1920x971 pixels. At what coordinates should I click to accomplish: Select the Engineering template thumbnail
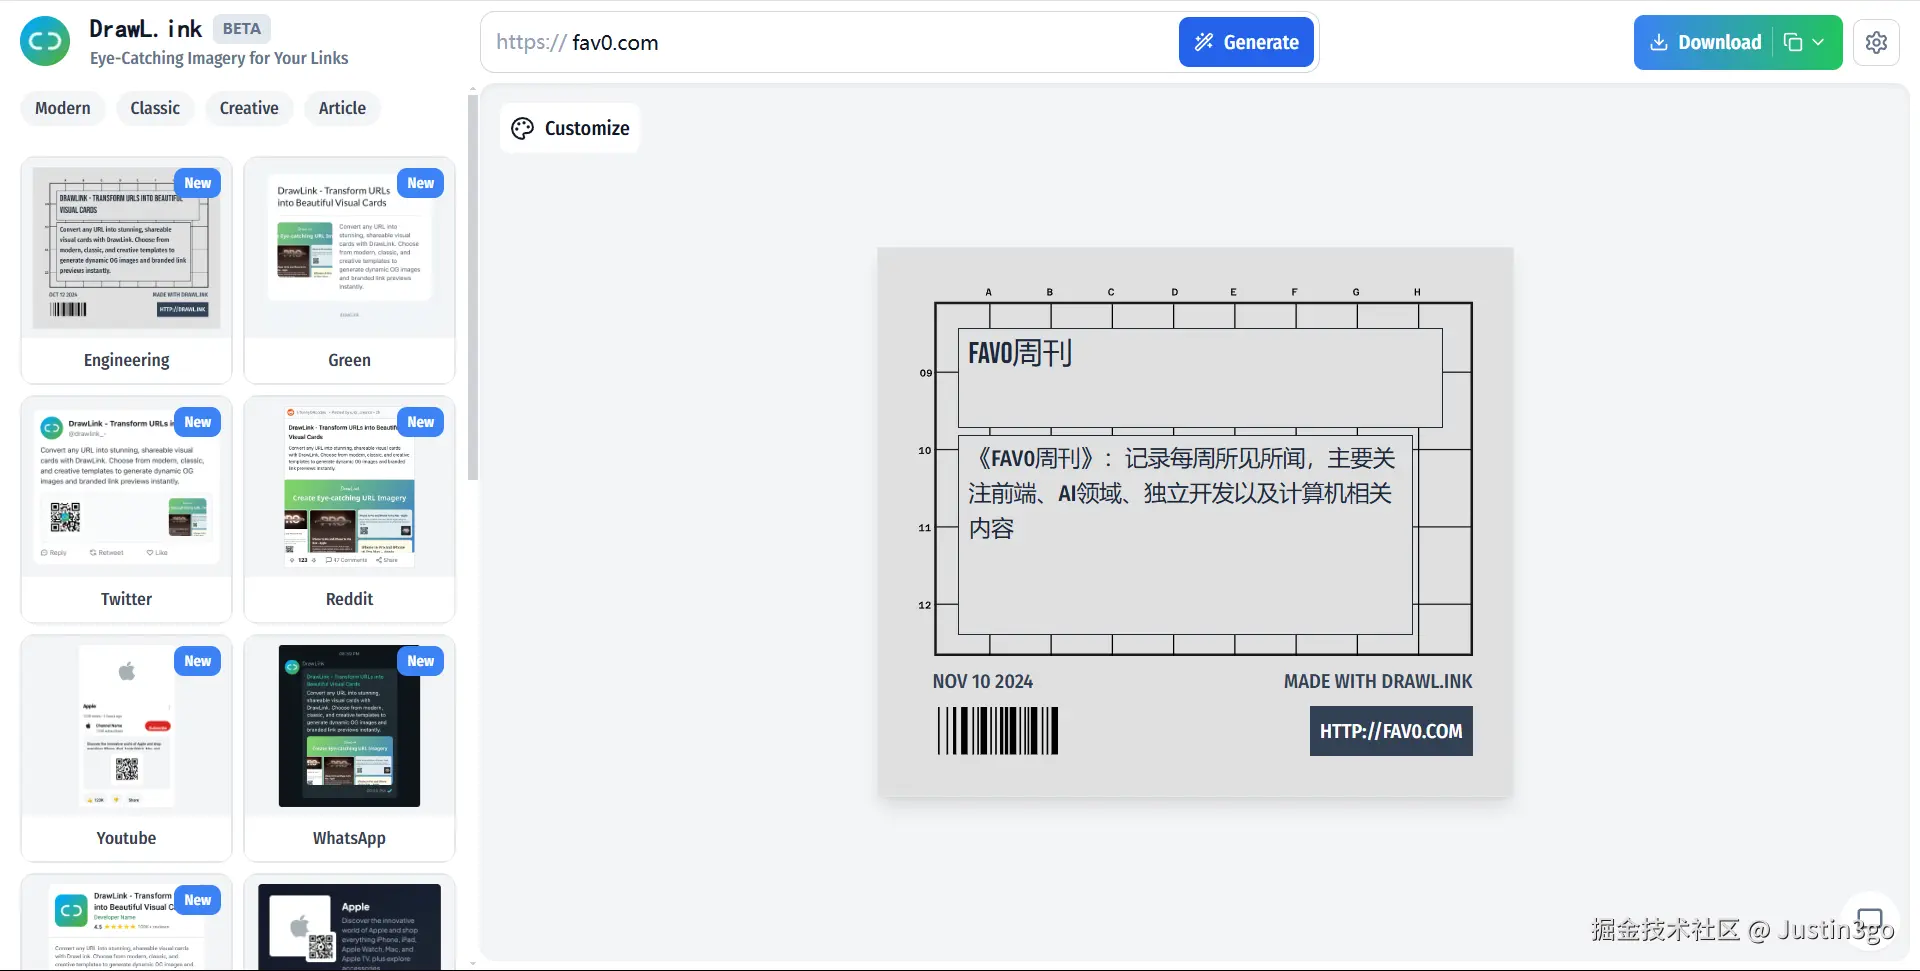(x=126, y=249)
